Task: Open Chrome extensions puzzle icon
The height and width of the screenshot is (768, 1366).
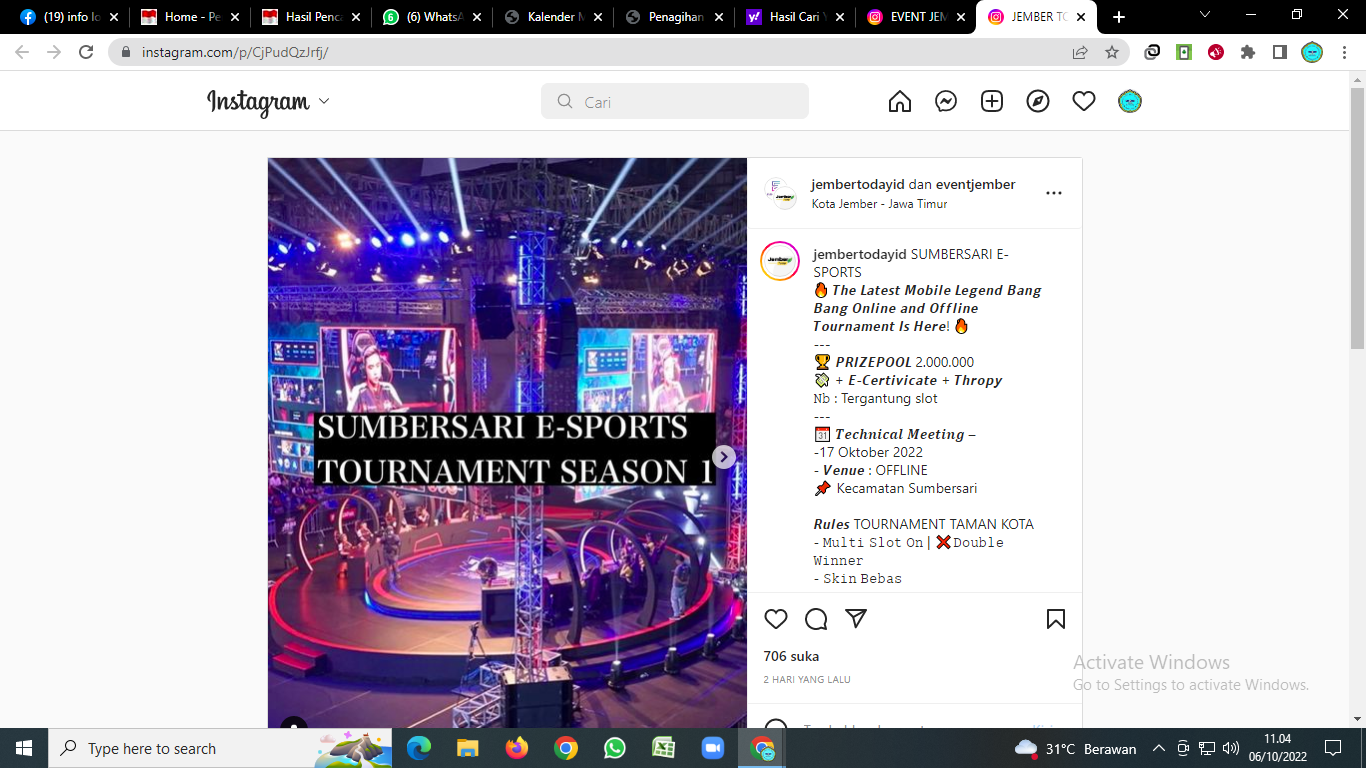Action: coord(1248,52)
